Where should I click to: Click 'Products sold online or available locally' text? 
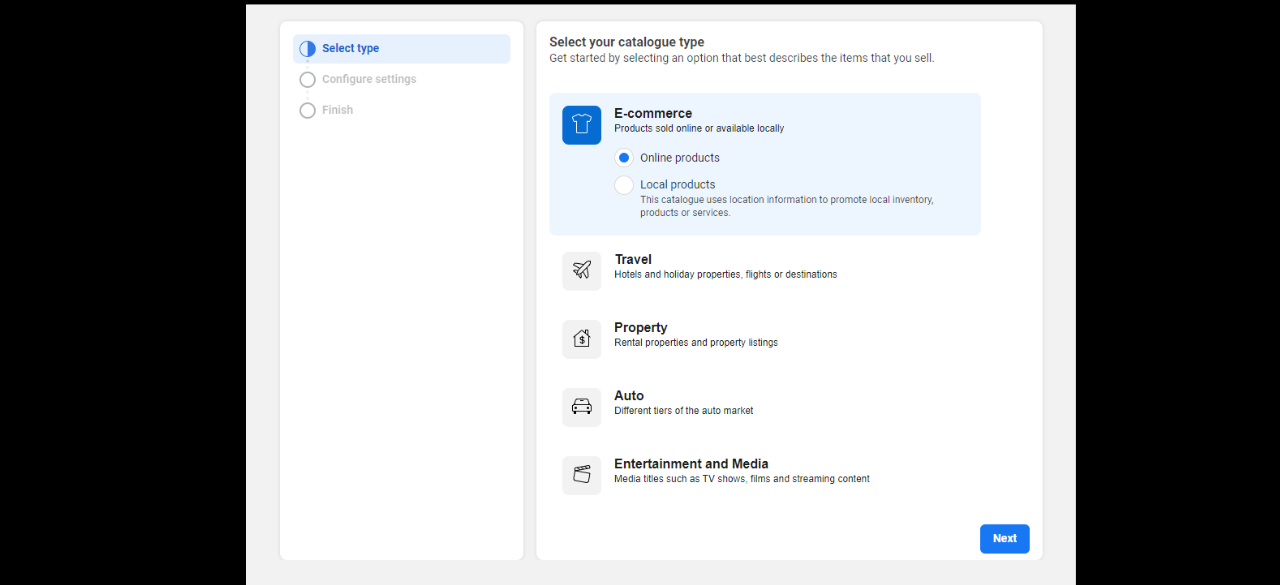[699, 129]
